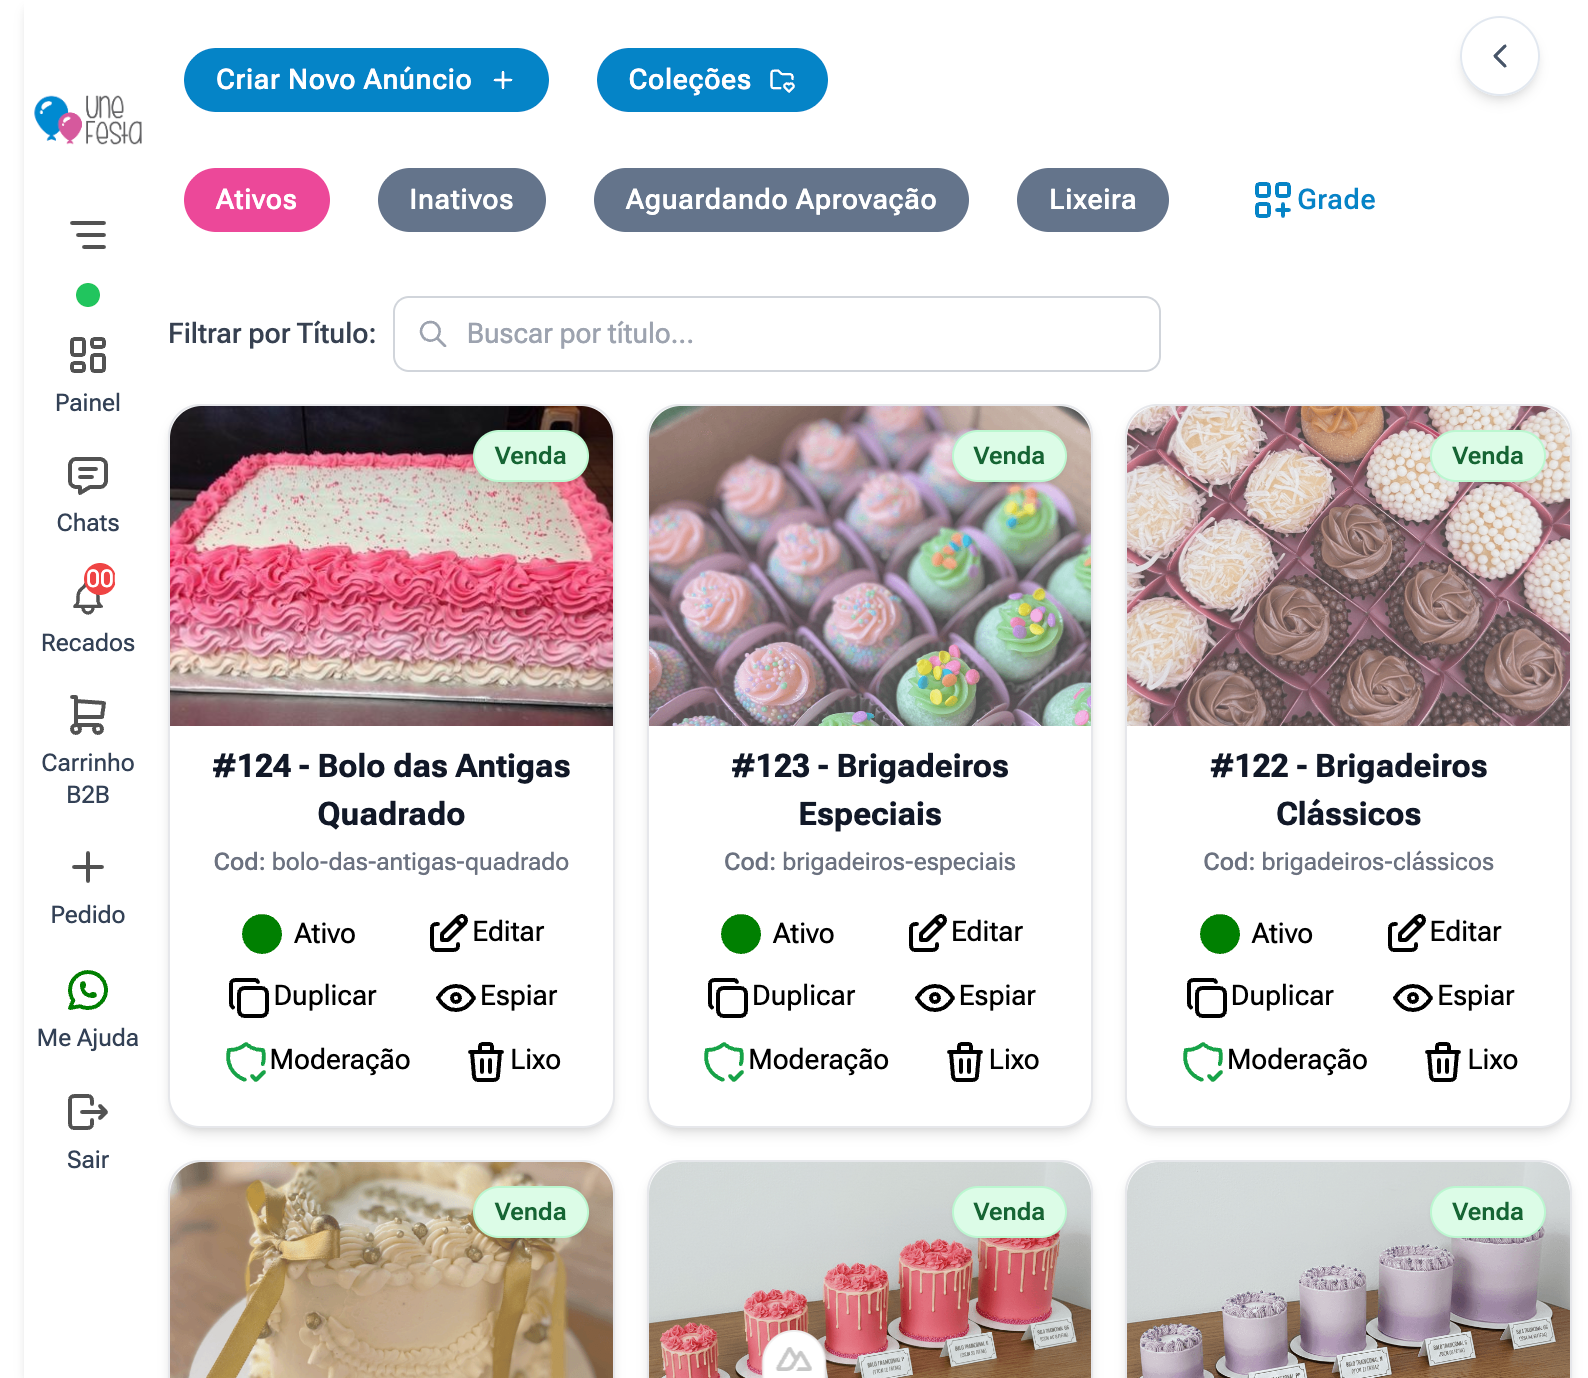Open Chats from the sidebar

point(88,476)
